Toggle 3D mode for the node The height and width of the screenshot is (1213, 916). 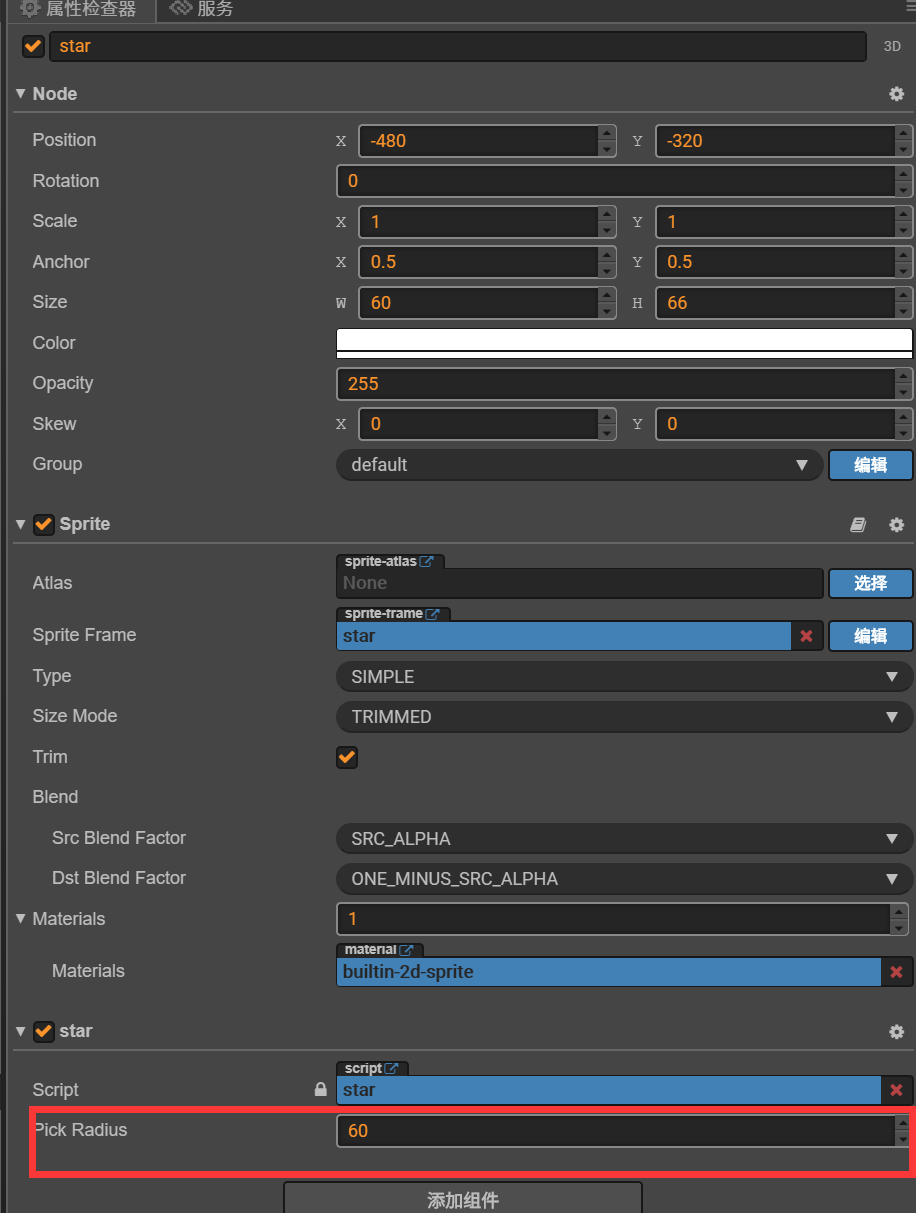[x=892, y=46]
